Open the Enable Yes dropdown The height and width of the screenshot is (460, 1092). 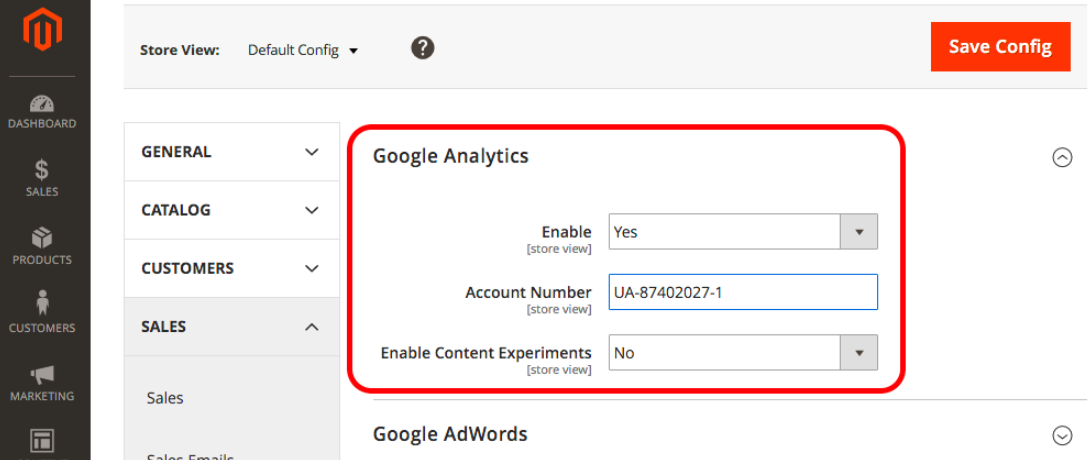[x=743, y=232]
